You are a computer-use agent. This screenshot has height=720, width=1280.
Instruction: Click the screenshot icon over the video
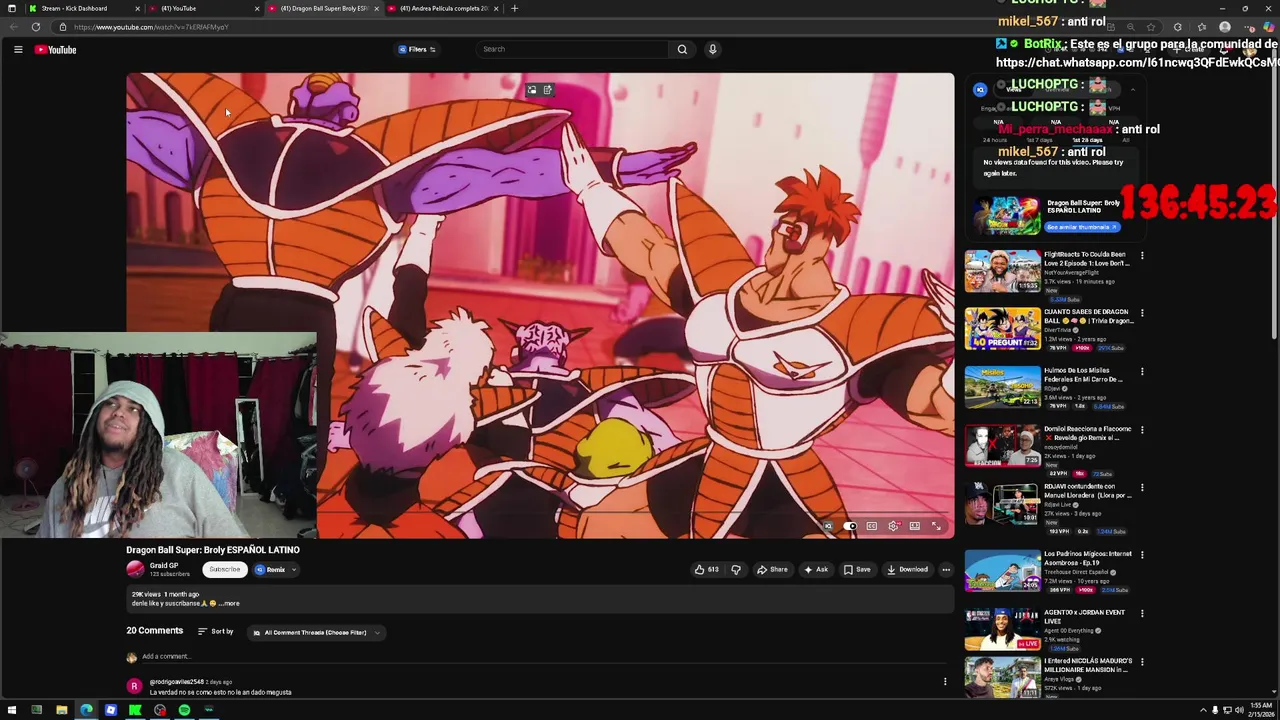(x=532, y=90)
